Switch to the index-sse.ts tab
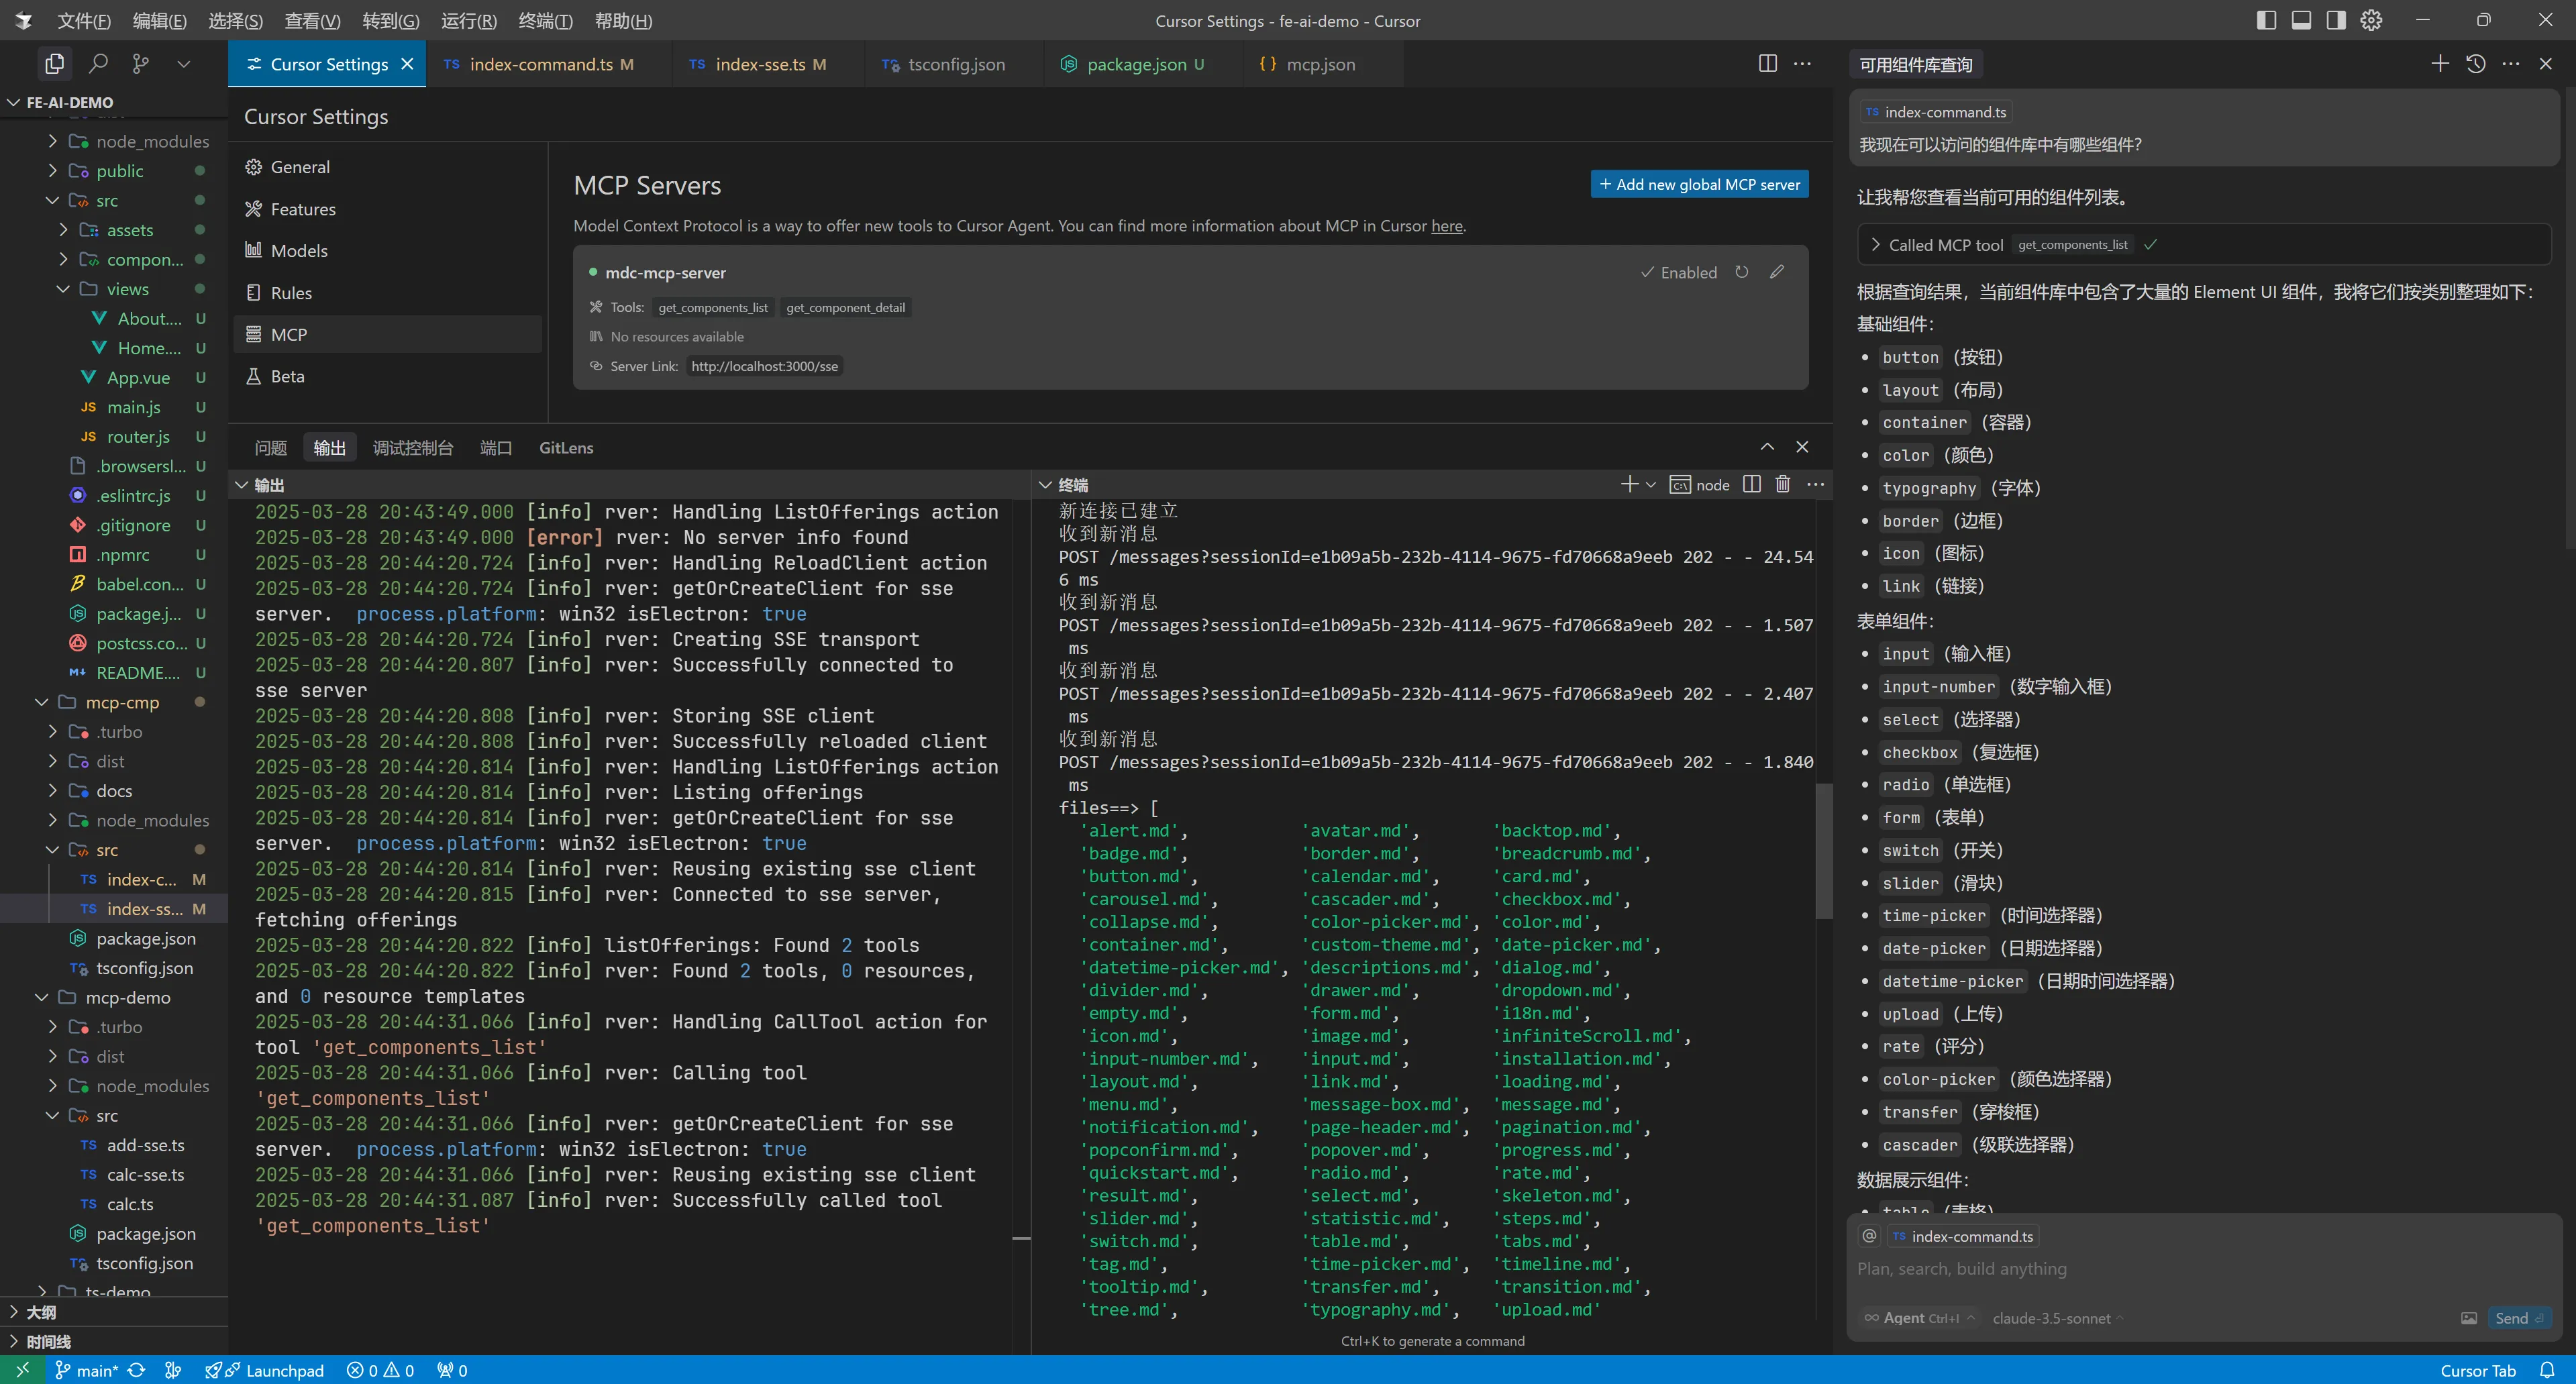 pyautogui.click(x=759, y=64)
